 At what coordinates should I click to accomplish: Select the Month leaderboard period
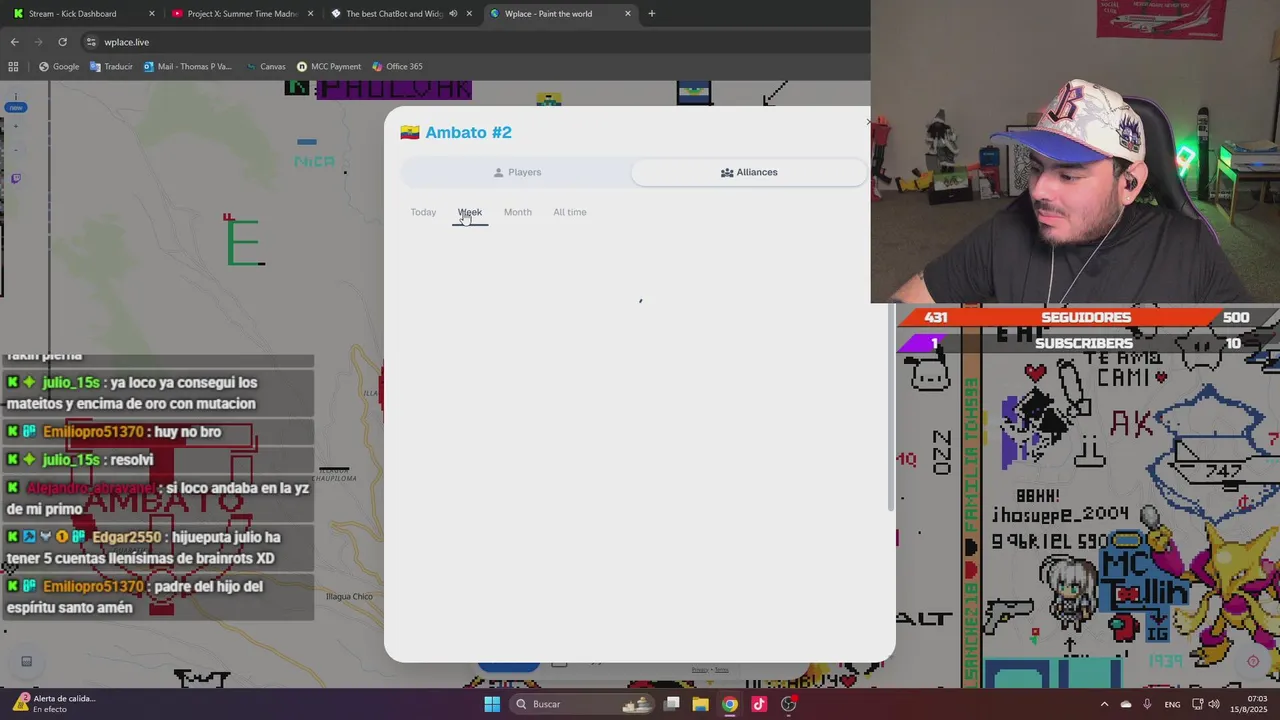(x=518, y=212)
